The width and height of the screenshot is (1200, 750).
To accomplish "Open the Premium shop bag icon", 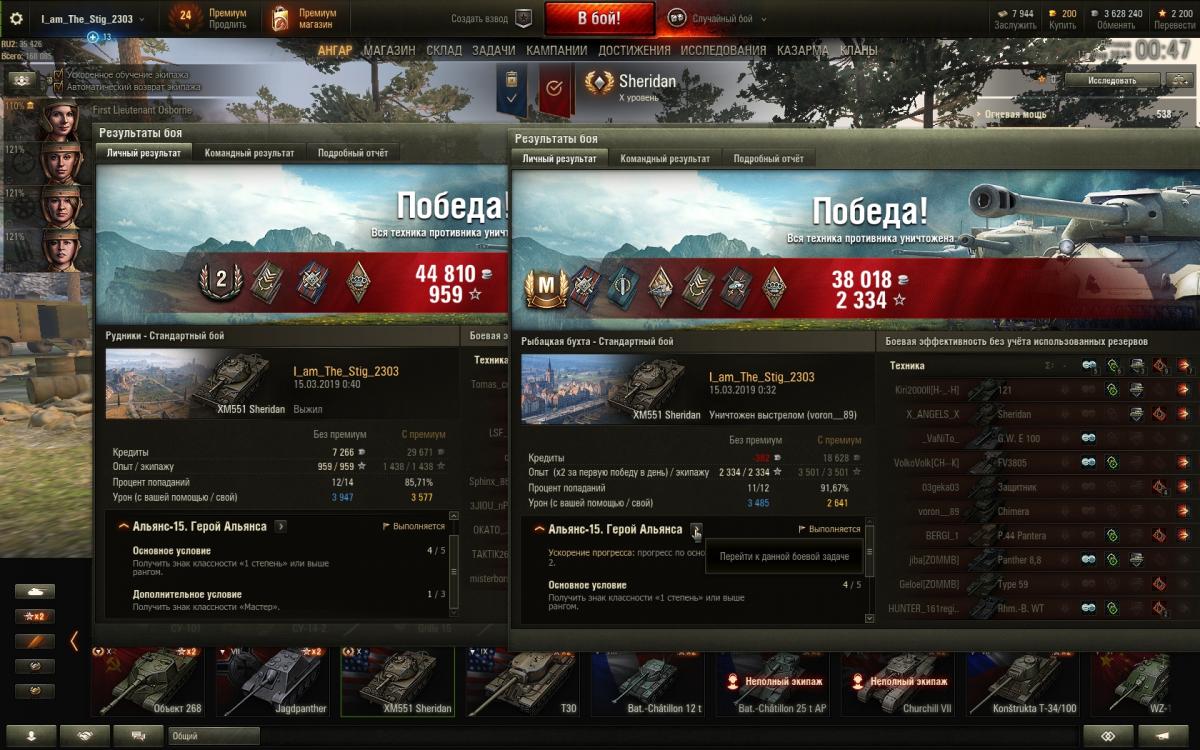I will pyautogui.click(x=280, y=18).
